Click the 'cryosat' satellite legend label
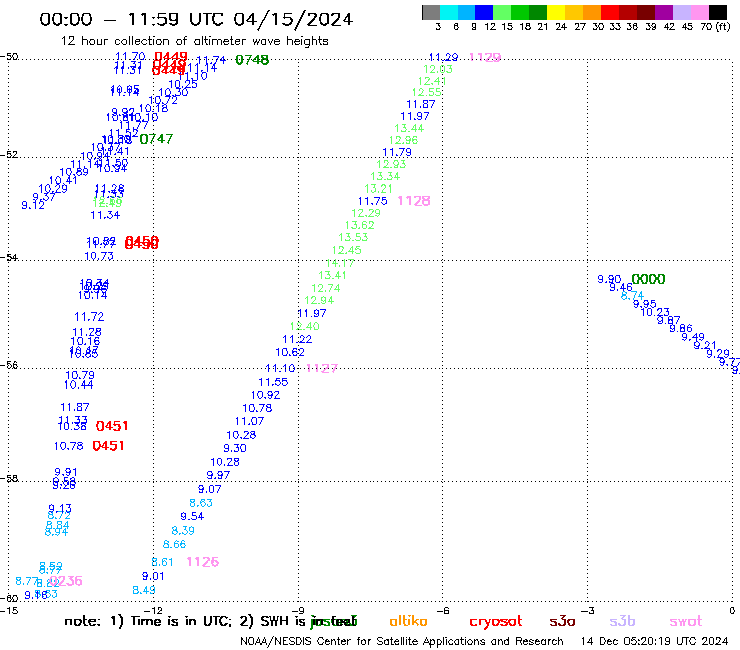This screenshot has width=740, height=650. tap(496, 622)
